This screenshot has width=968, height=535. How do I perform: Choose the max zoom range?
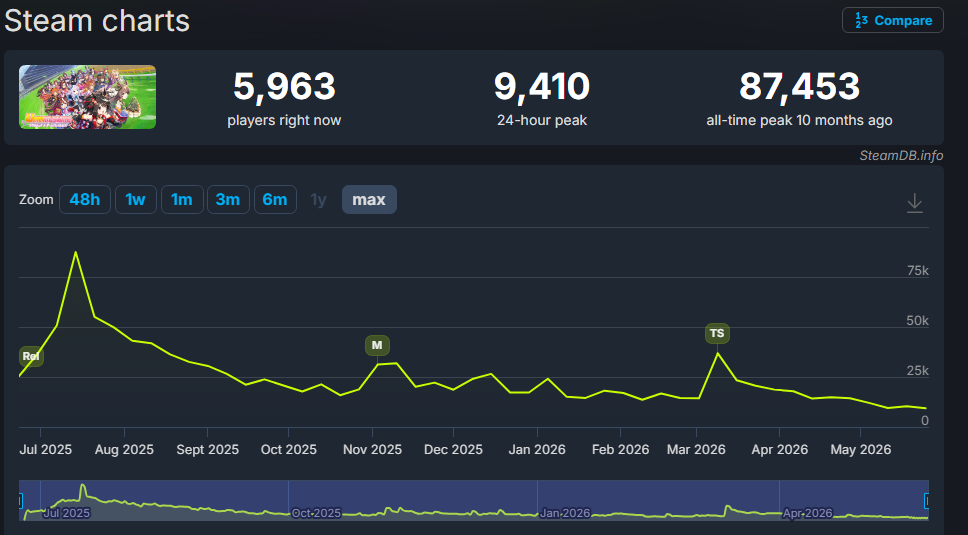pyautogui.click(x=369, y=199)
